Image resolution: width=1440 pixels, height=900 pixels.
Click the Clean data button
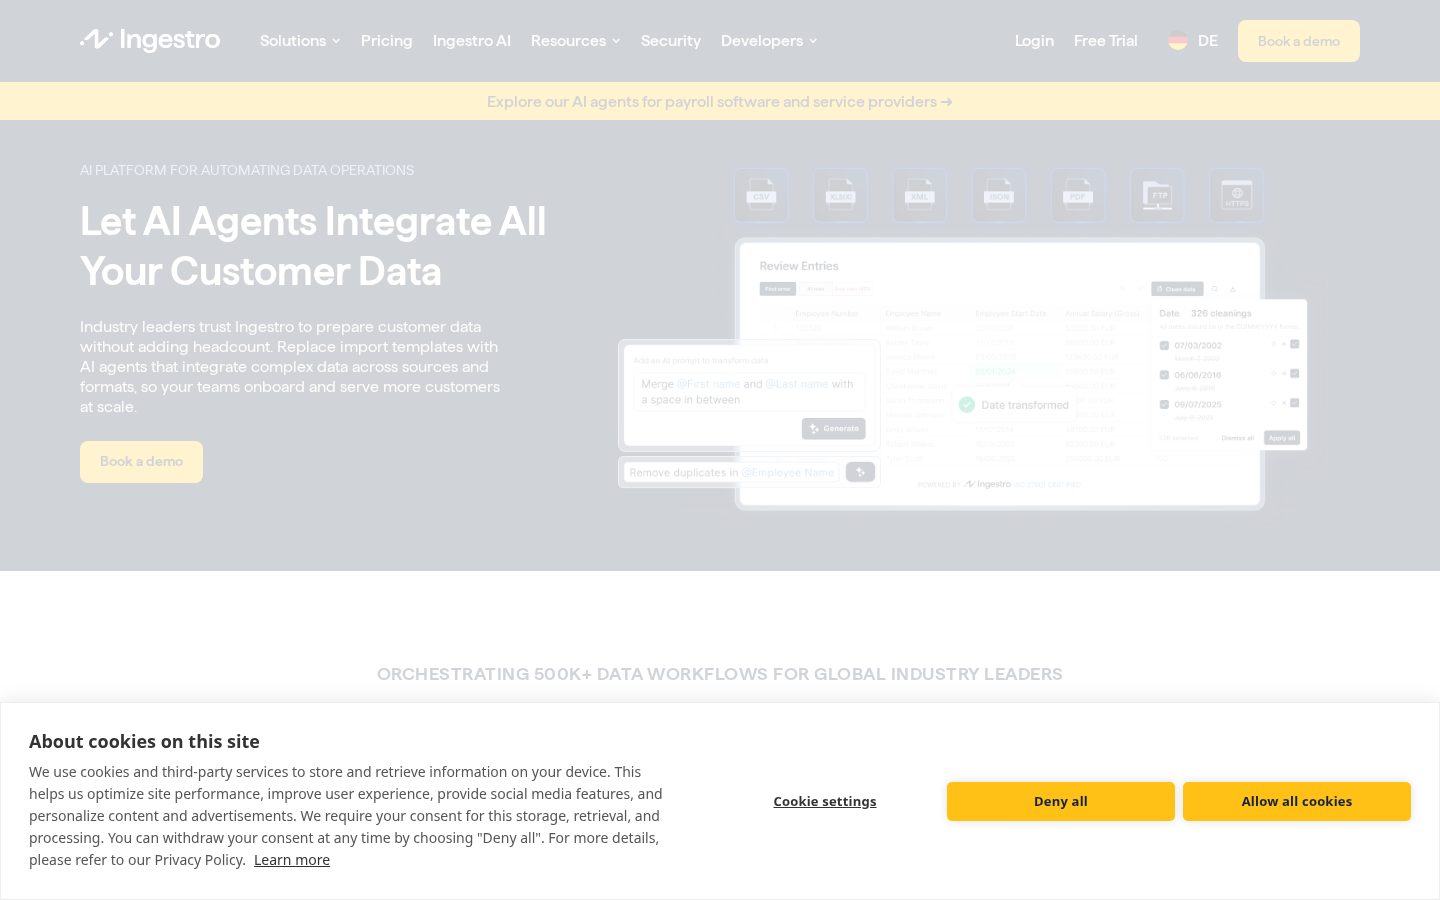(x=1175, y=289)
